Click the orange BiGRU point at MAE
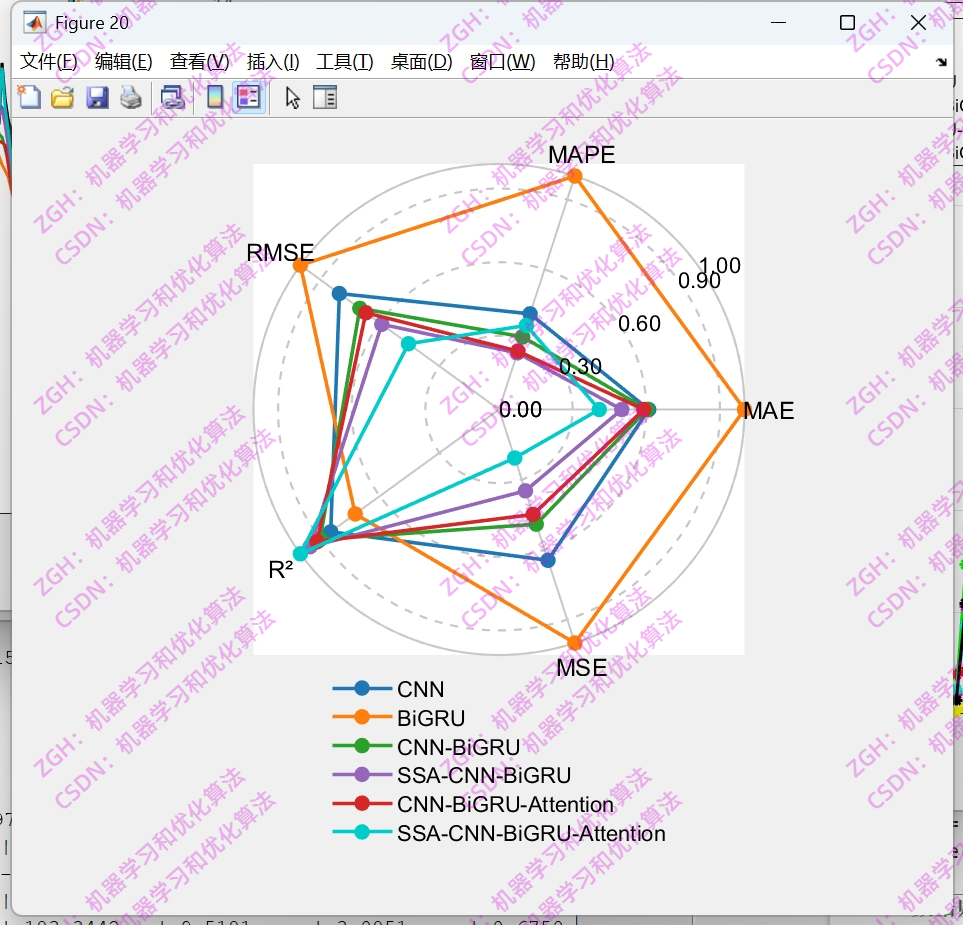963x925 pixels. pyautogui.click(x=743, y=409)
